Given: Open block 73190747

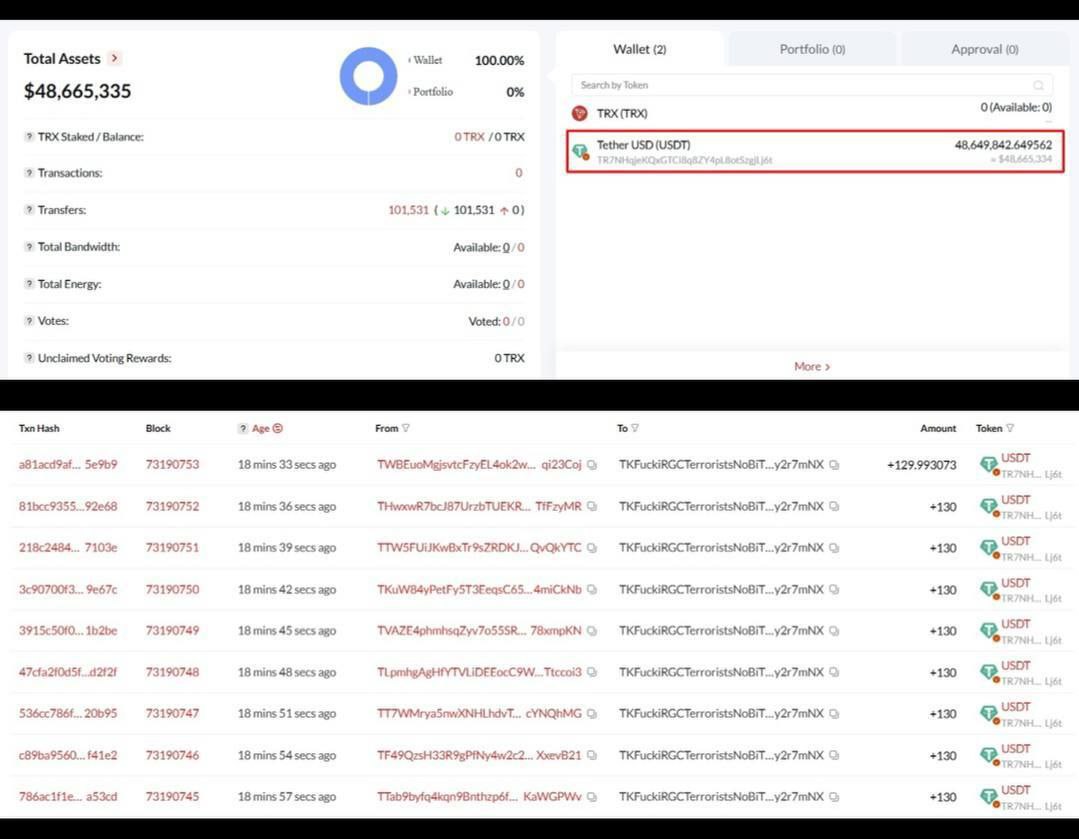Looking at the screenshot, I should tap(172, 714).
